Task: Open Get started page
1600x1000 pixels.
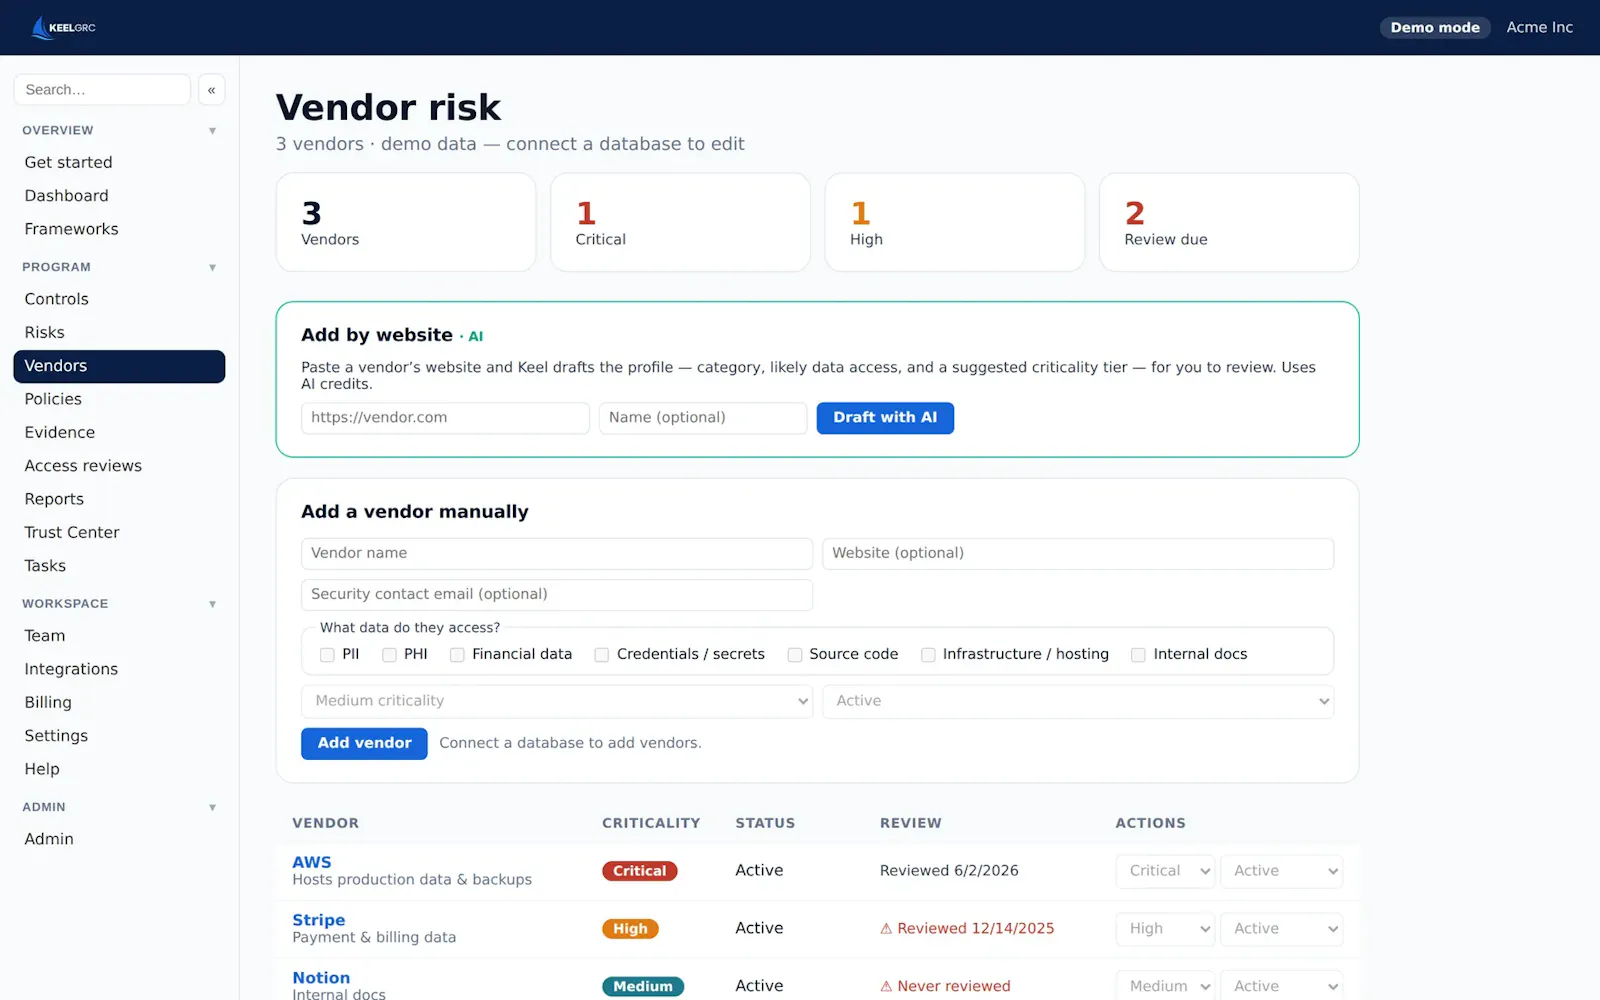Action: (x=119, y=162)
